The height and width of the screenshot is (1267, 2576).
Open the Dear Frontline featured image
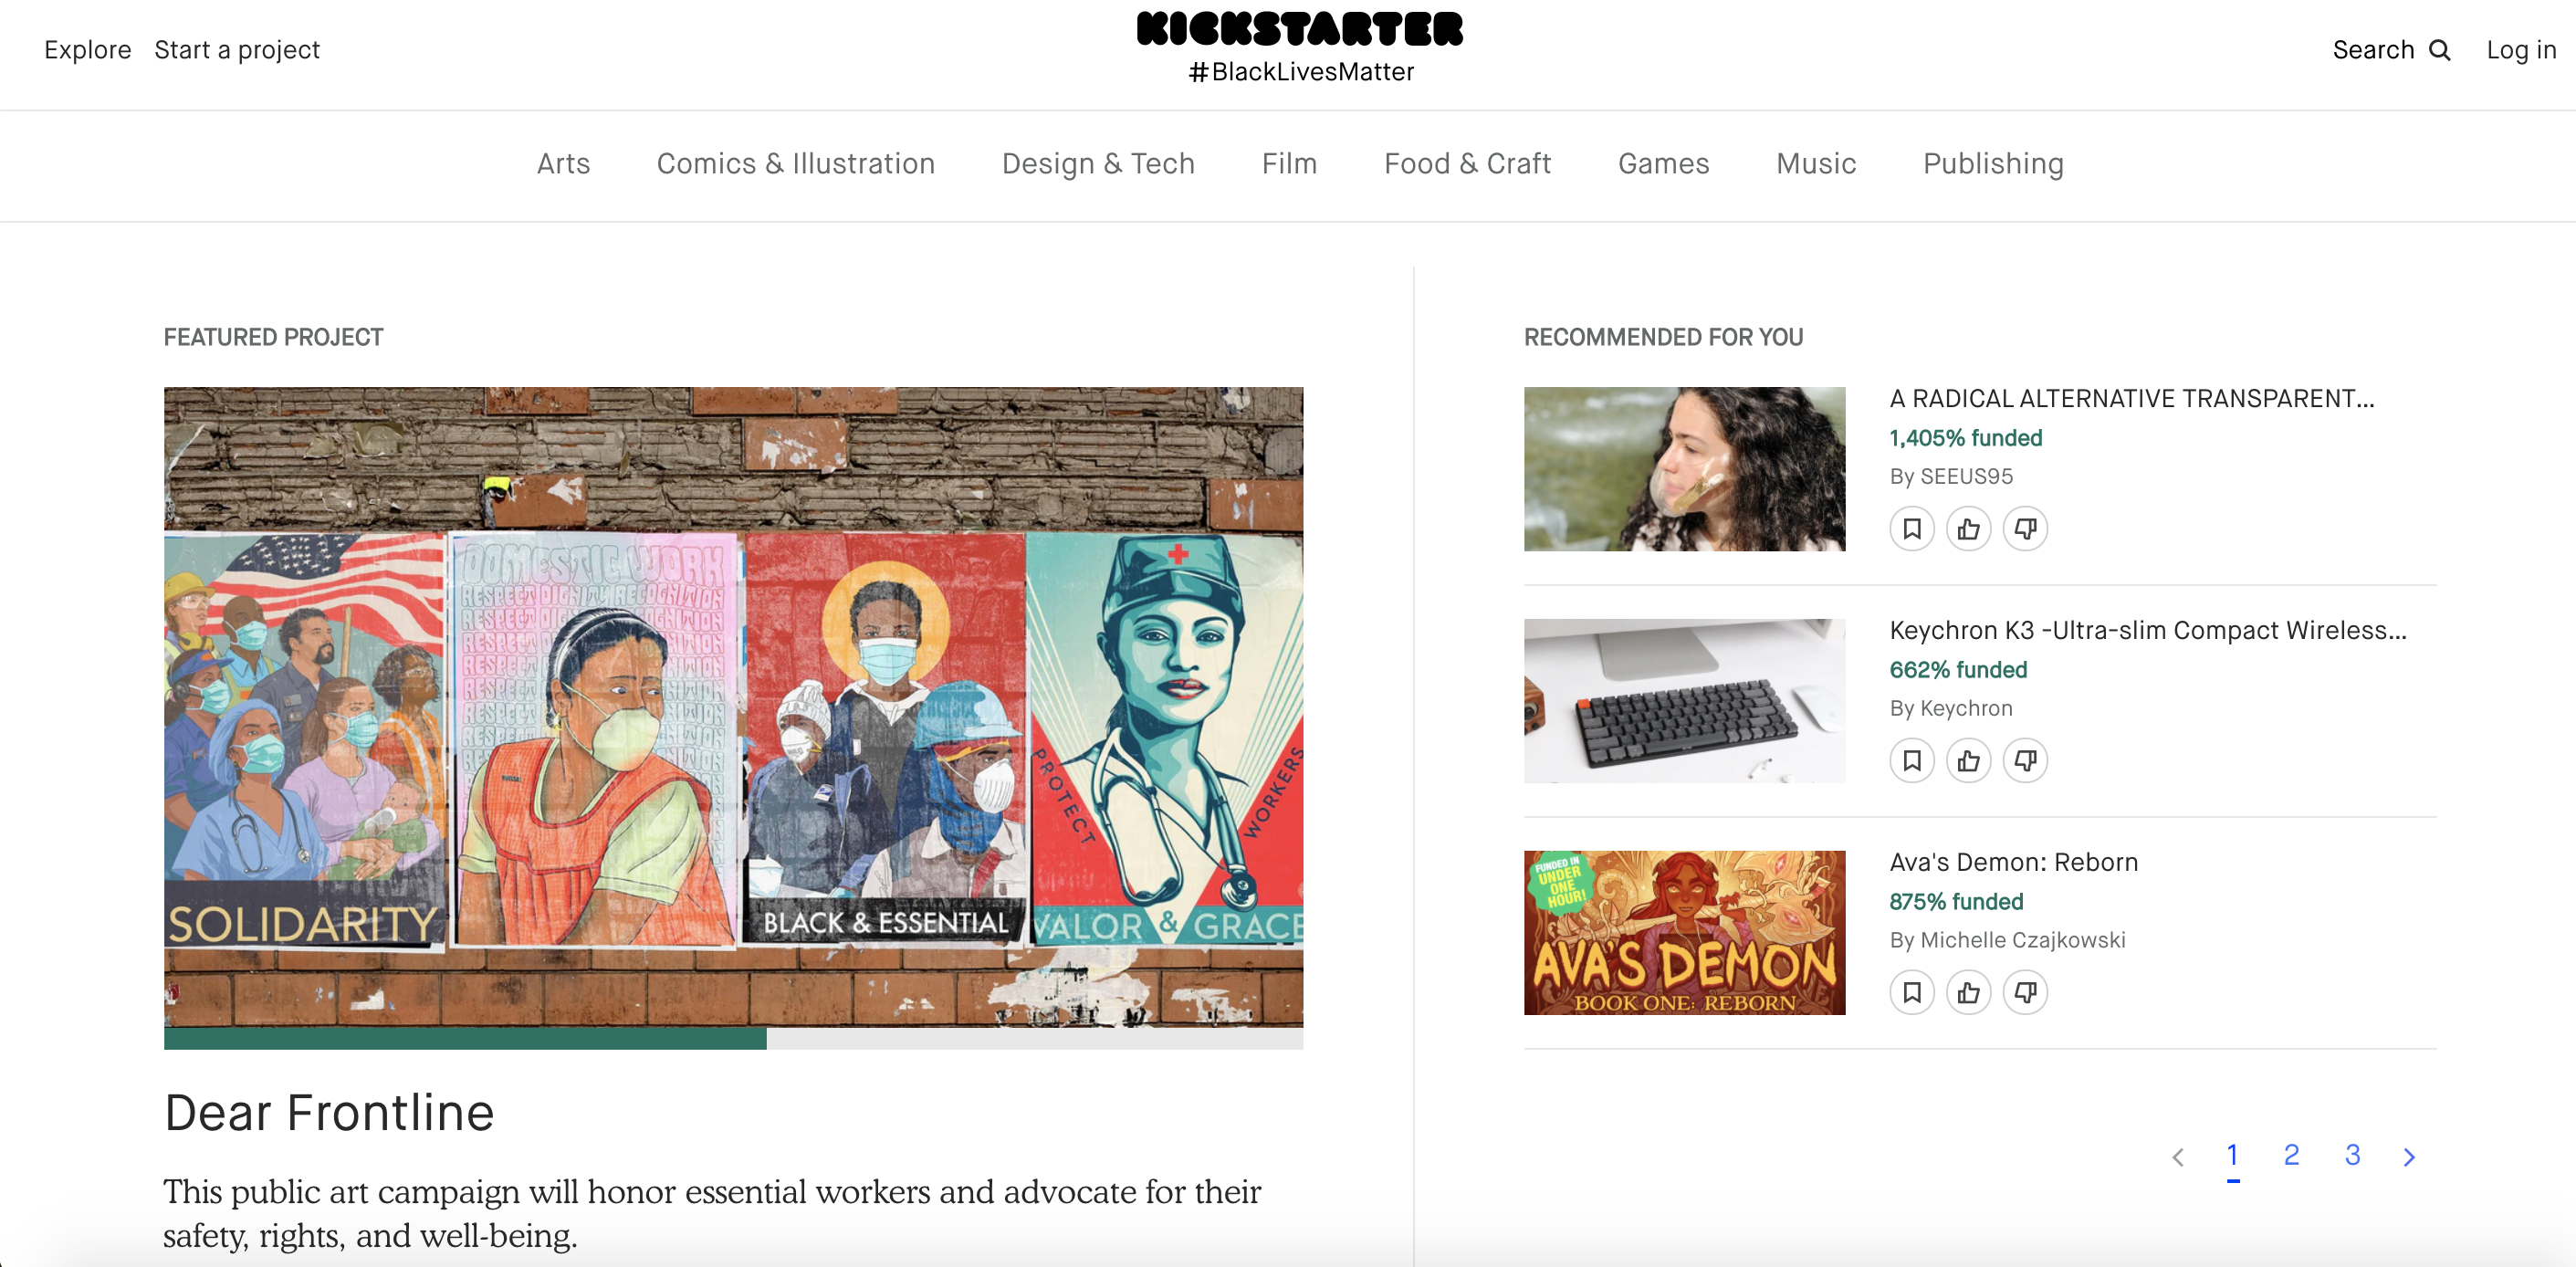tap(733, 707)
